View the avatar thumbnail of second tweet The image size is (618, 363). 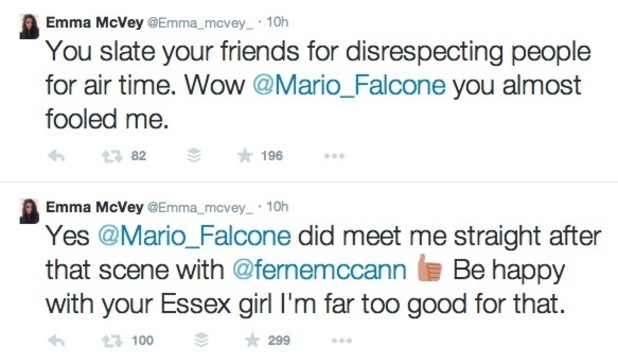(30, 211)
